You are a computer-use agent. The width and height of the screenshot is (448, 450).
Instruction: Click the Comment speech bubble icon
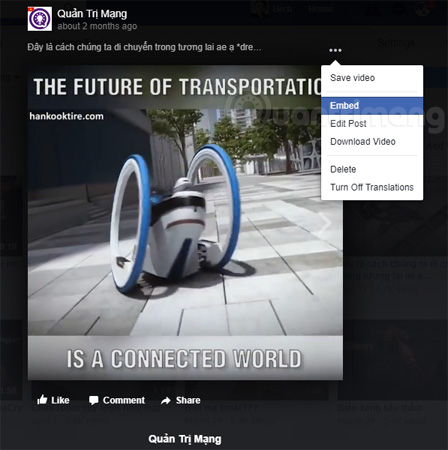pyautogui.click(x=94, y=400)
